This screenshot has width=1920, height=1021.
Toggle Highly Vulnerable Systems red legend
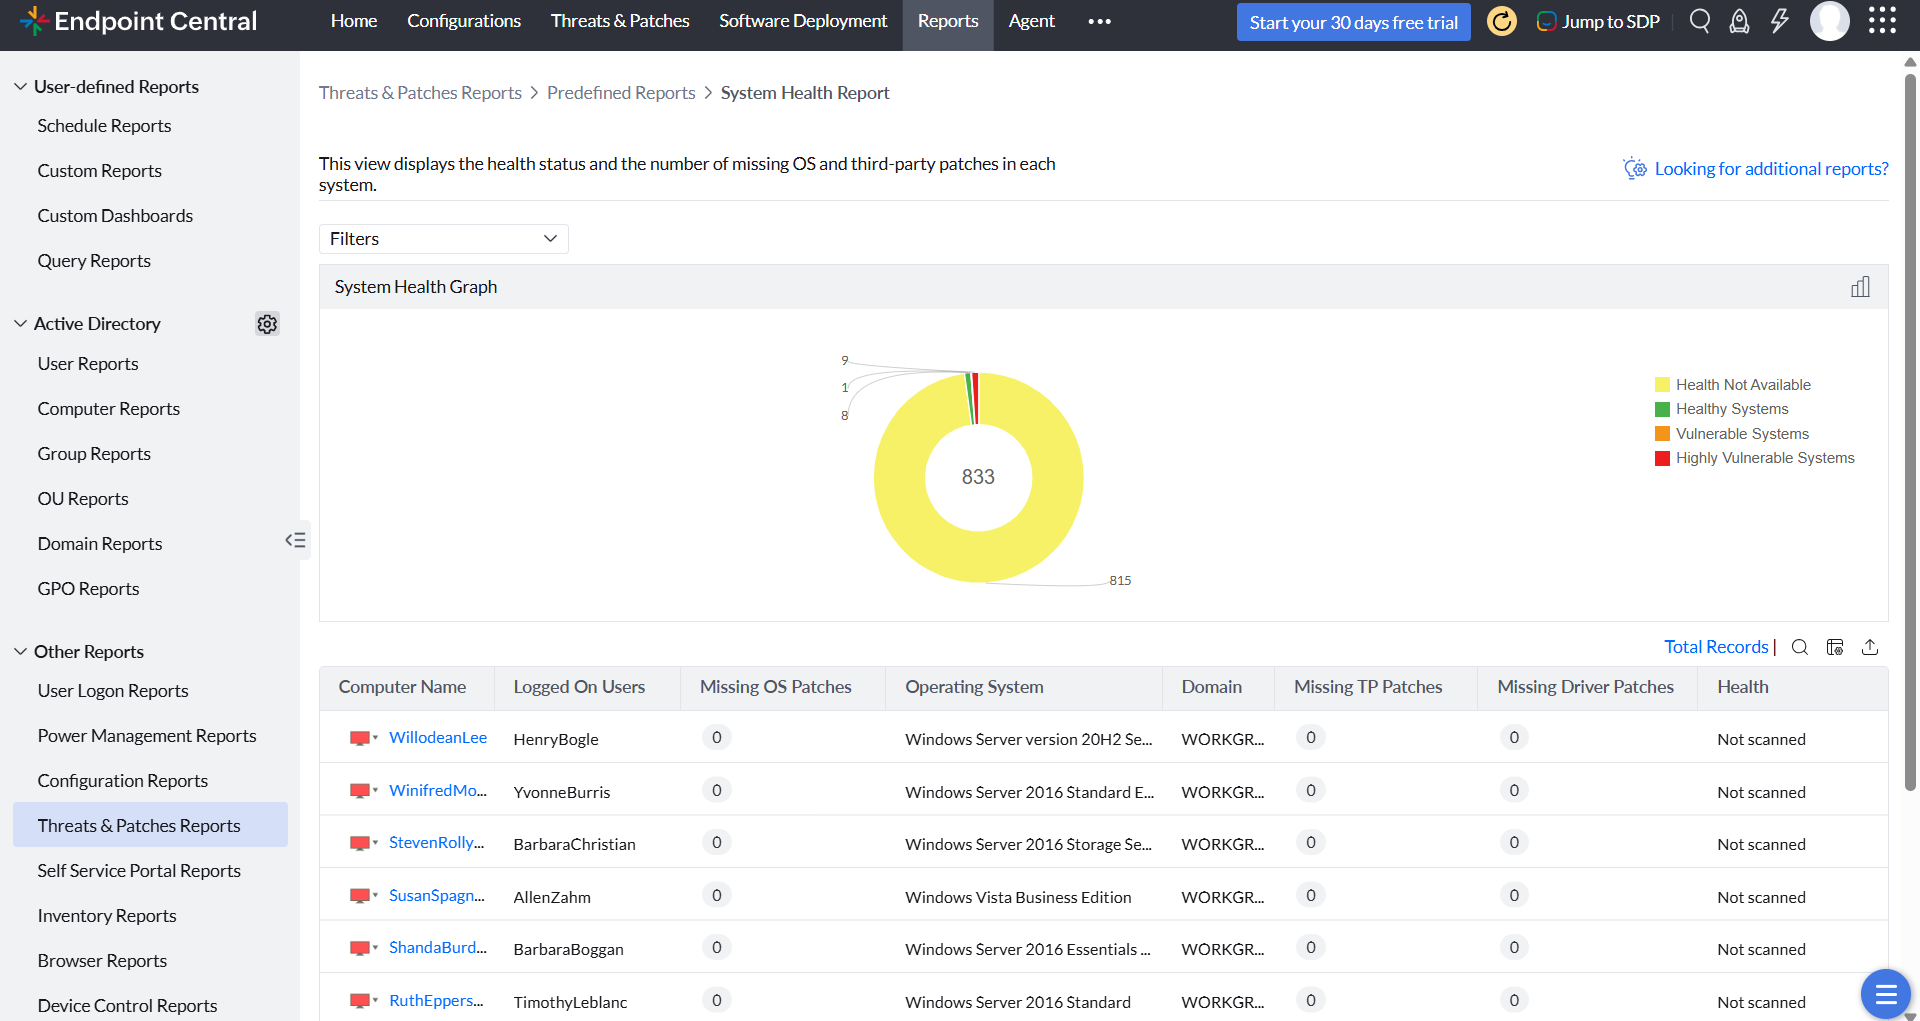1754,458
